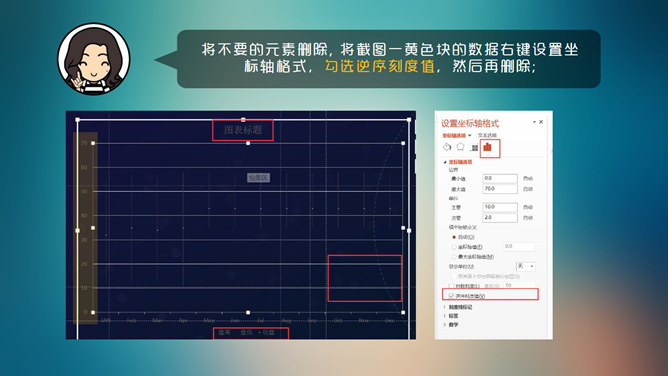Screen dimensions: 668x376
Task: Open the Fill & Line paint bucket tab
Action: tap(447, 147)
